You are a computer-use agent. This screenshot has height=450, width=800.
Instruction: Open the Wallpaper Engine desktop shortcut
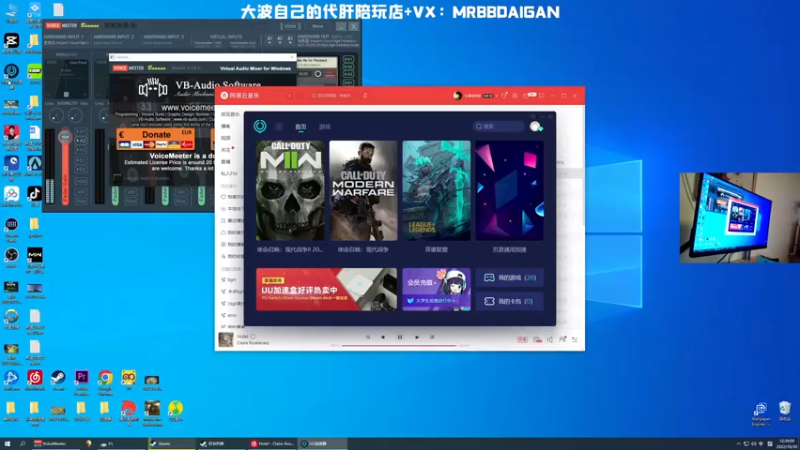[761, 414]
